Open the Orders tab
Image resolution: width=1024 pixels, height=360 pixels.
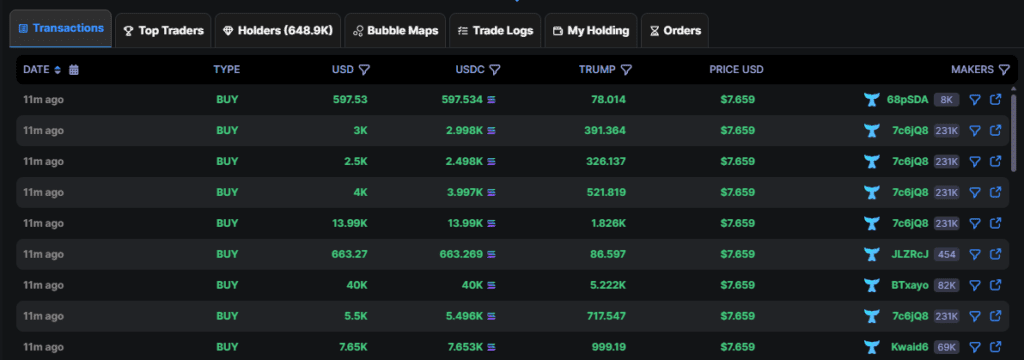[x=675, y=31]
